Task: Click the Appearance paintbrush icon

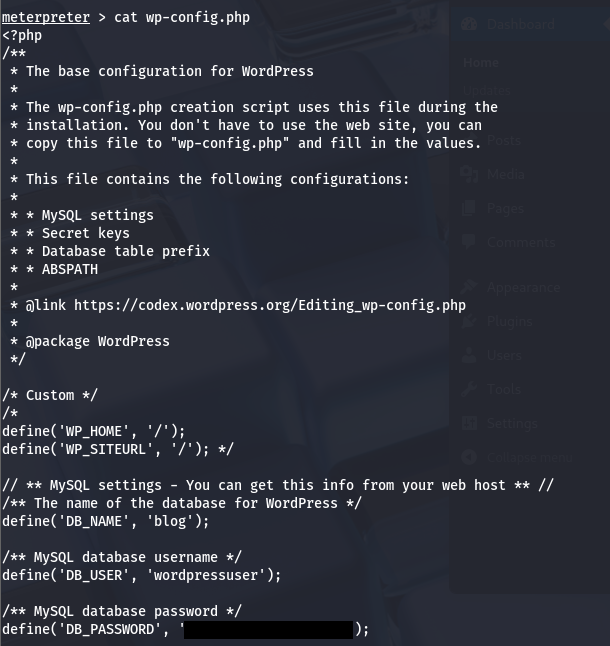Action: point(470,288)
